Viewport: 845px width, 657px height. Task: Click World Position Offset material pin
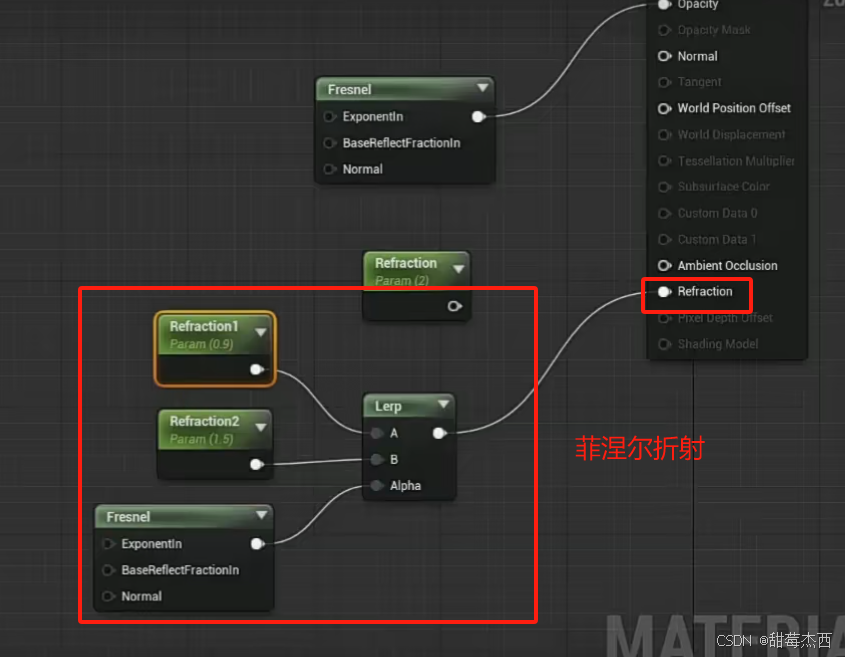tap(664, 108)
